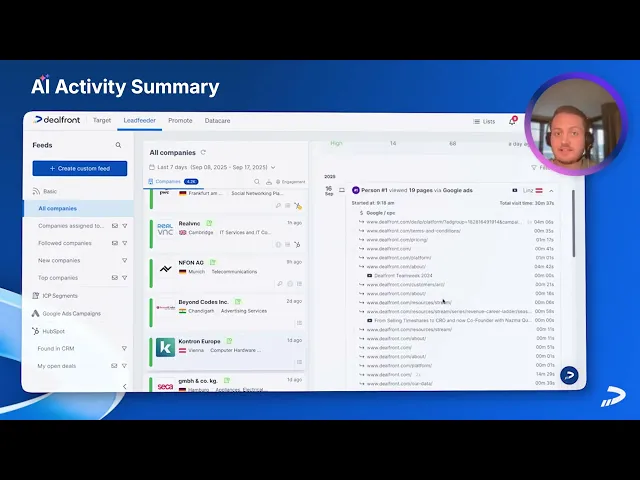Viewport: 640px width, 480px height.
Task: Open the Followed companies feed
Action: pos(64,243)
